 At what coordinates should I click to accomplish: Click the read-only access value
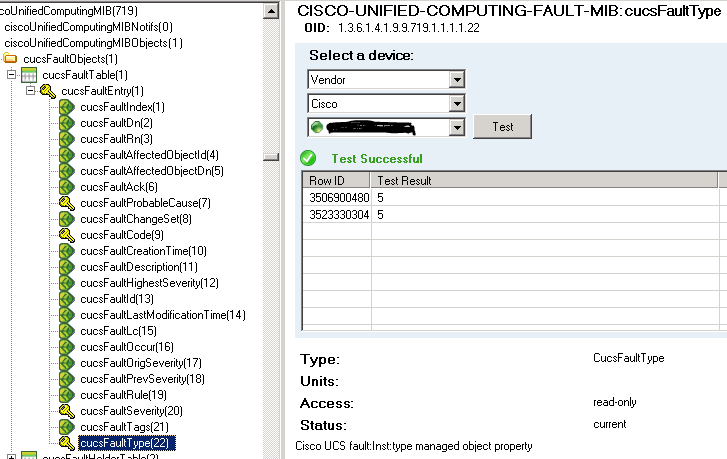click(615, 402)
